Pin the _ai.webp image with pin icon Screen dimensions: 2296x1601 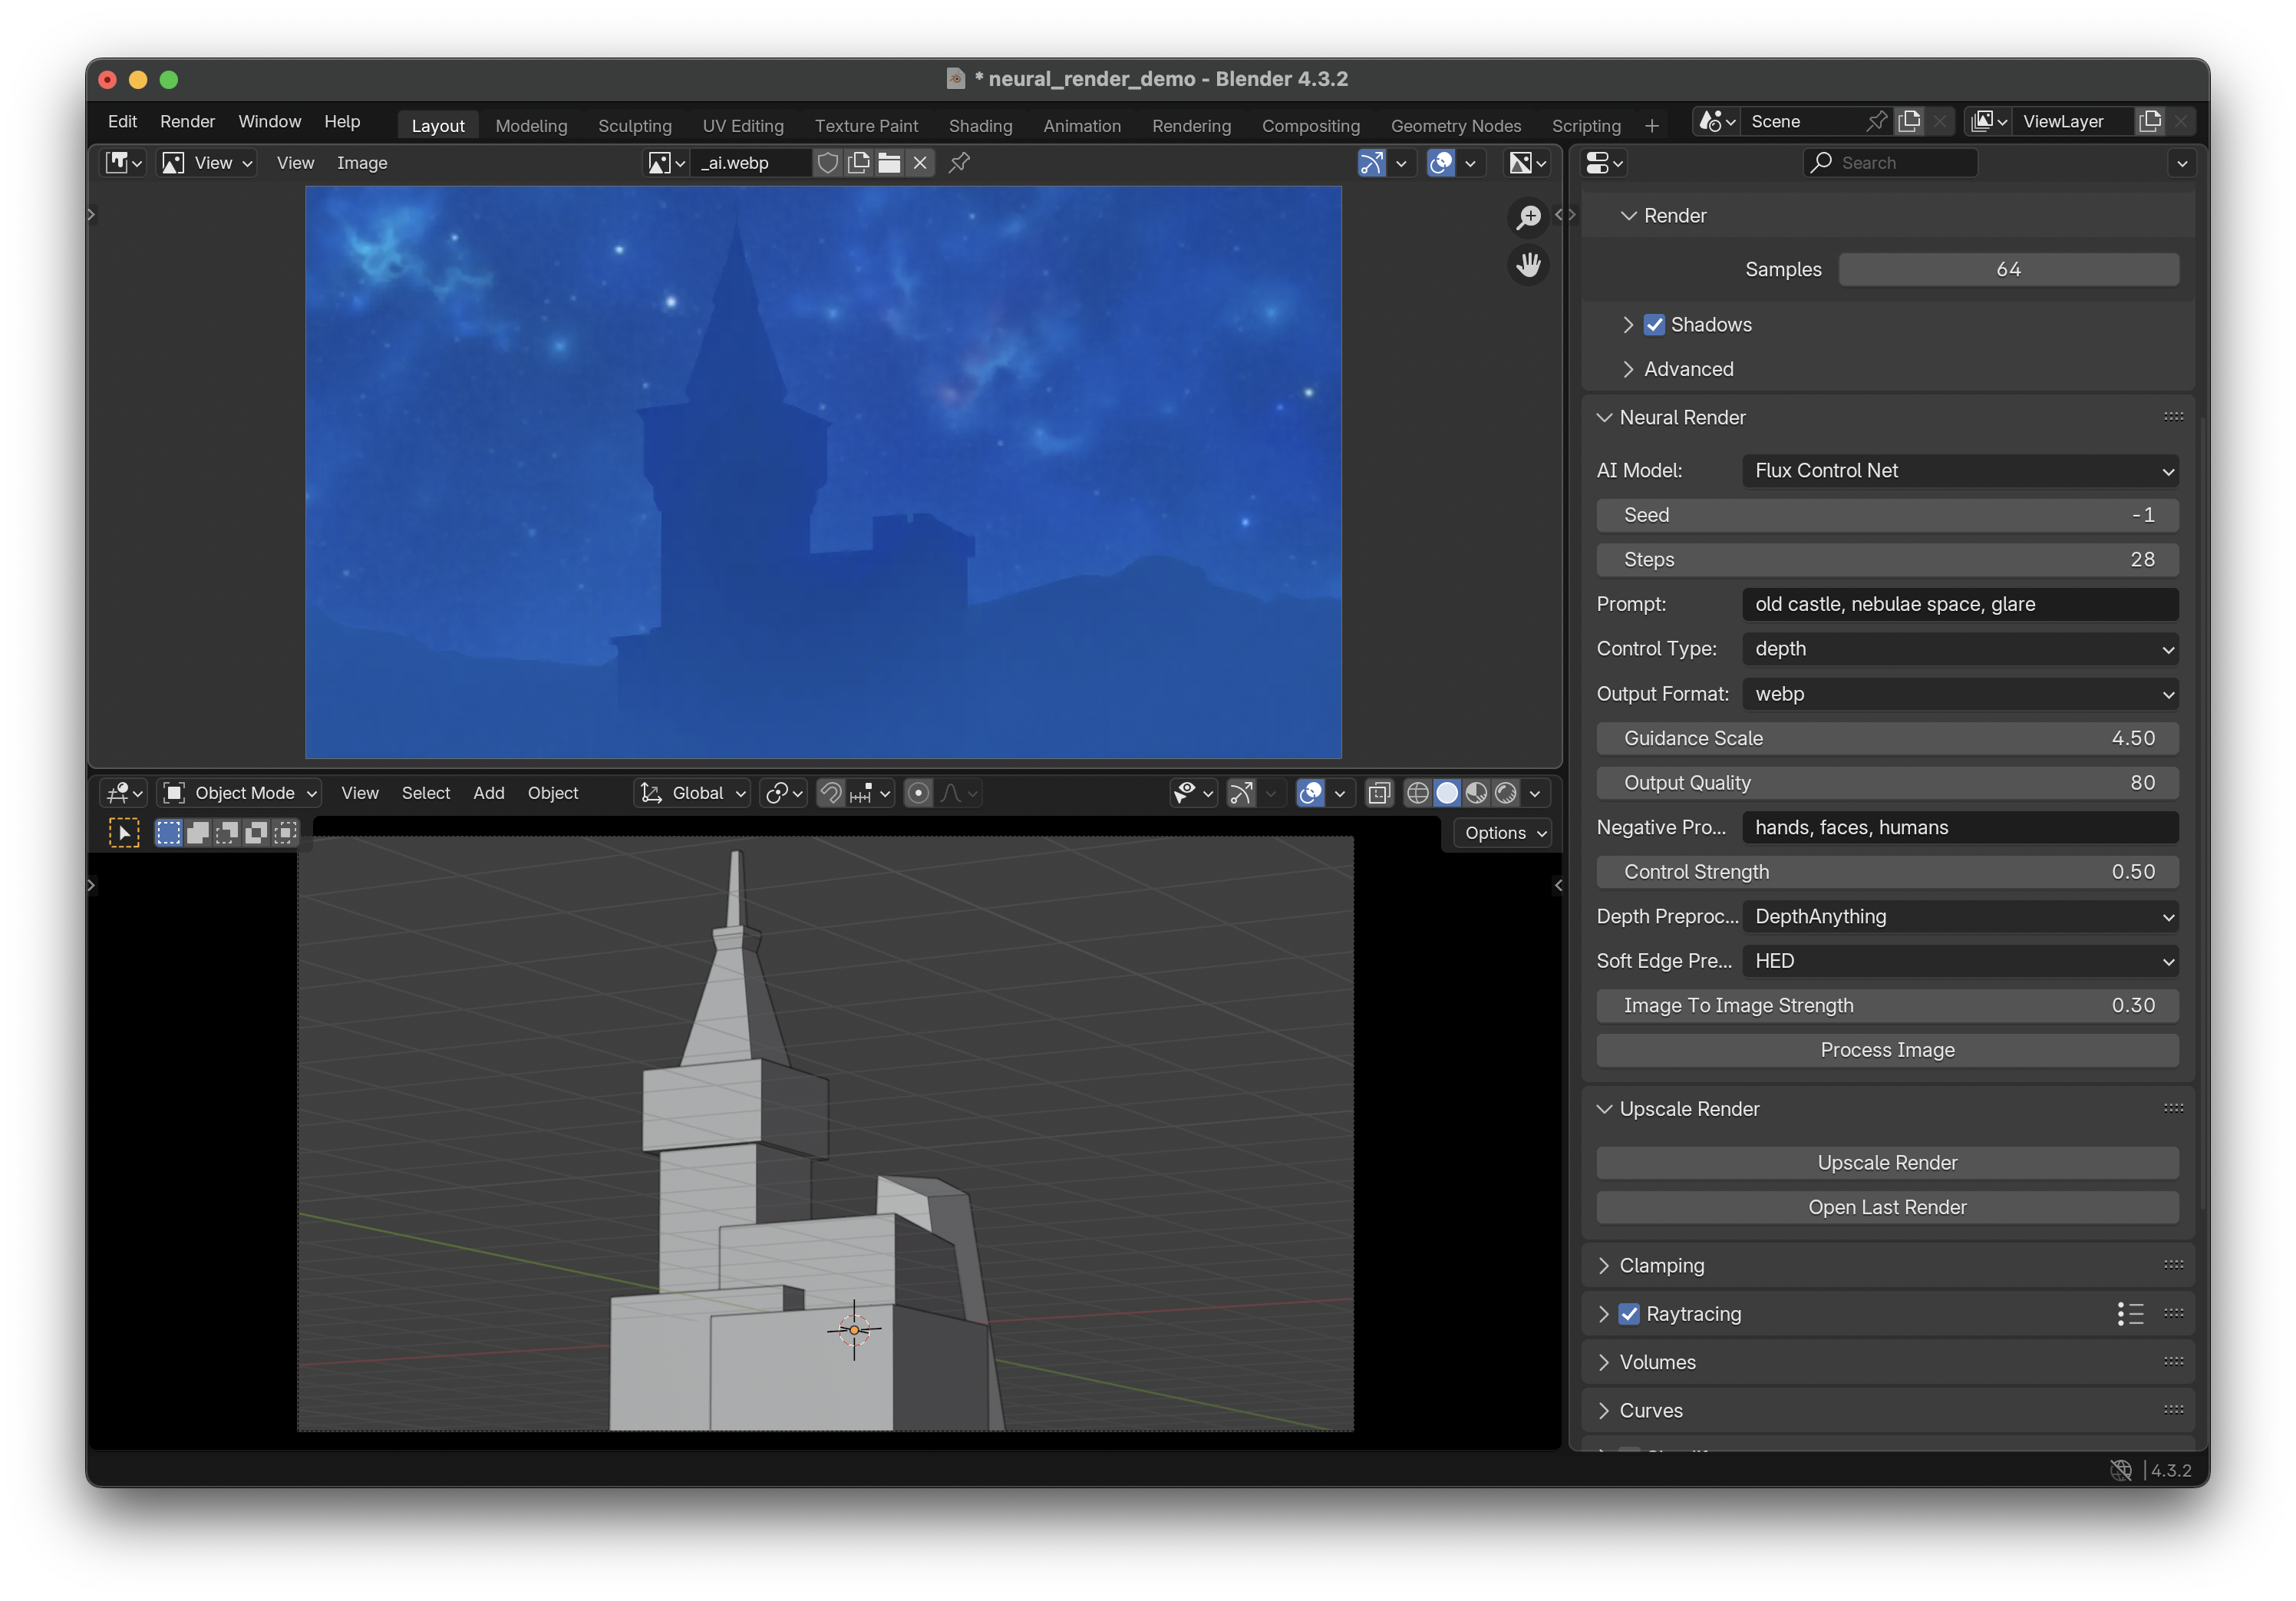pyautogui.click(x=959, y=162)
